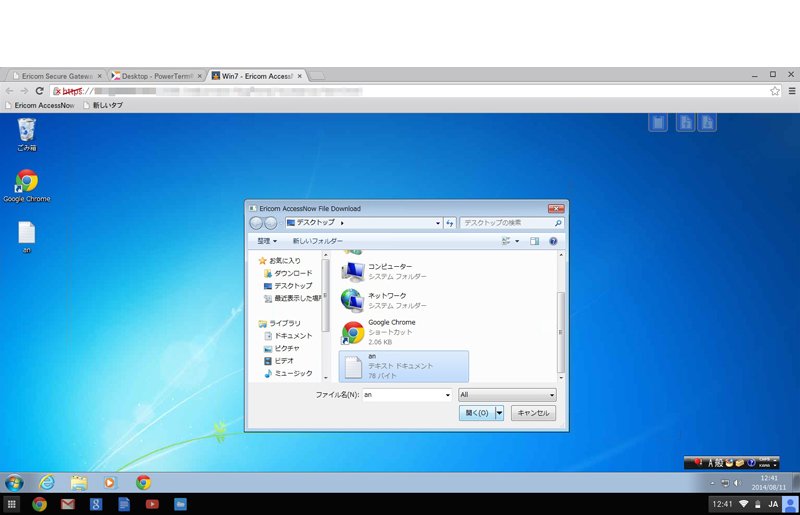Expand the デスクトップ breadcrumb arrow

[342, 223]
